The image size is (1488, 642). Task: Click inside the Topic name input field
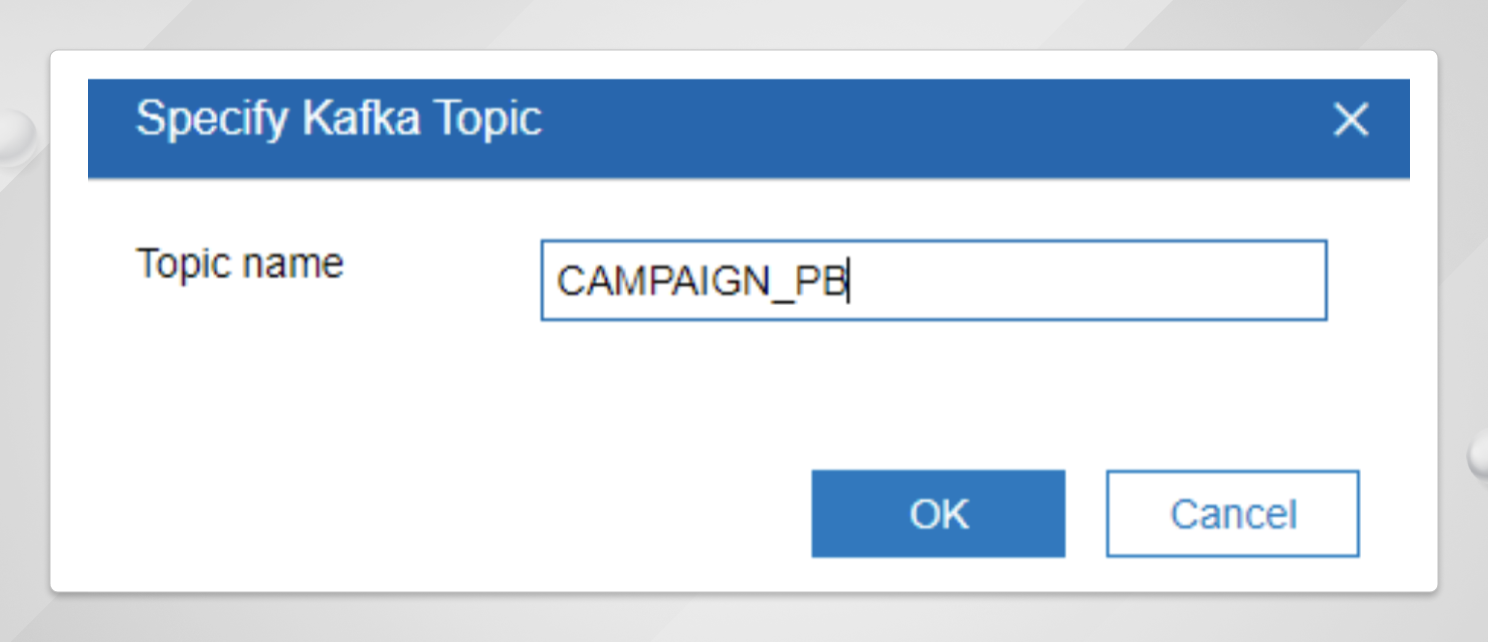[x=933, y=281]
